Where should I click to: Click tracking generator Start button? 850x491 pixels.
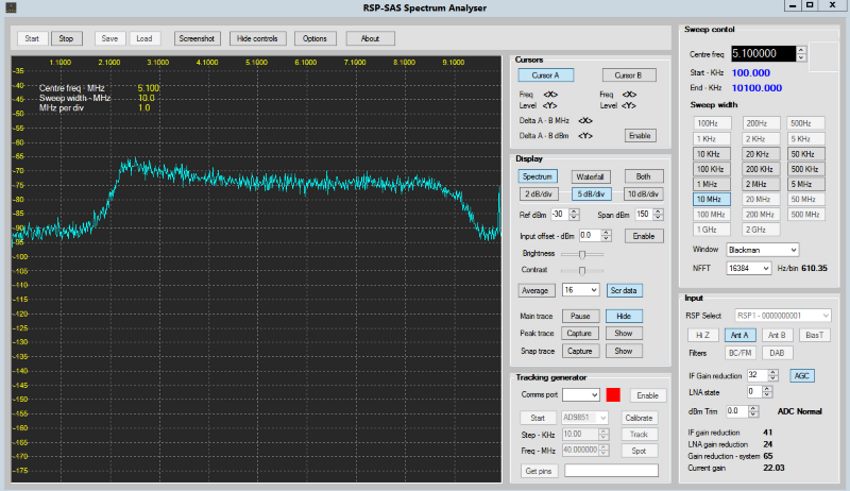tap(538, 418)
